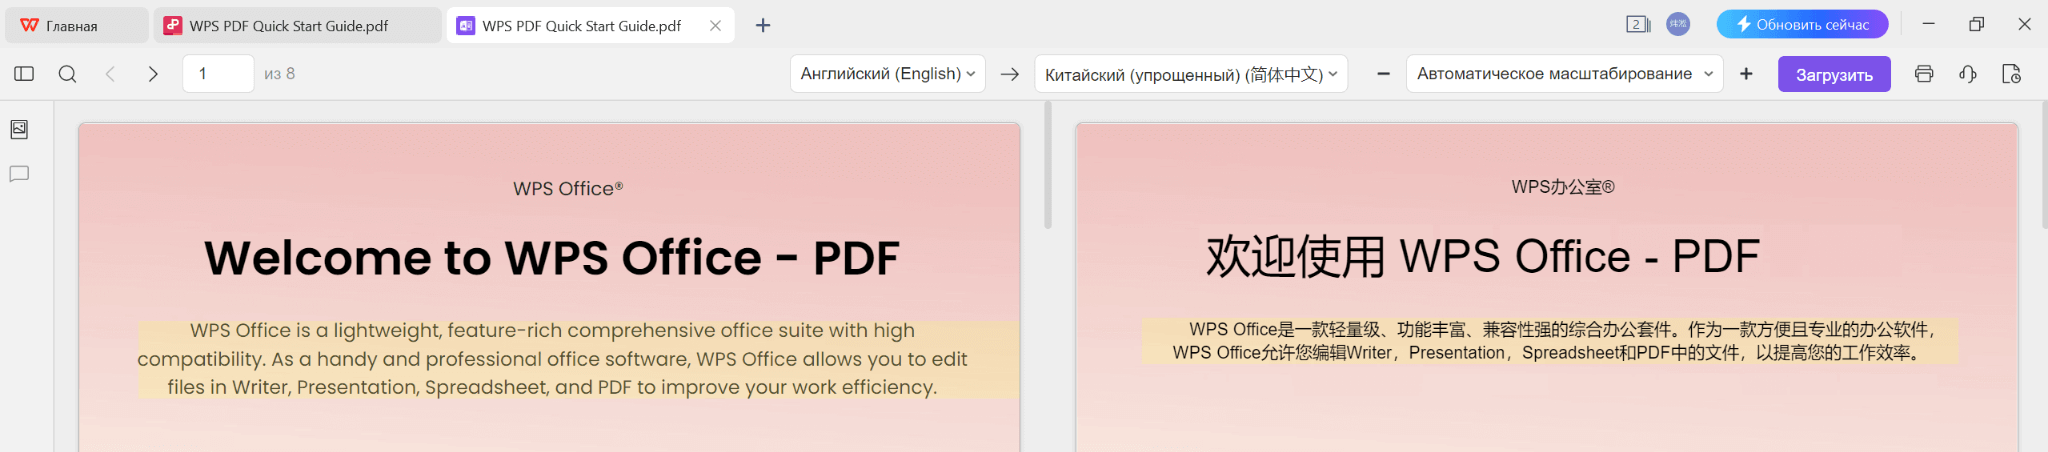Open the support headset icon
2048x452 pixels.
(1968, 74)
